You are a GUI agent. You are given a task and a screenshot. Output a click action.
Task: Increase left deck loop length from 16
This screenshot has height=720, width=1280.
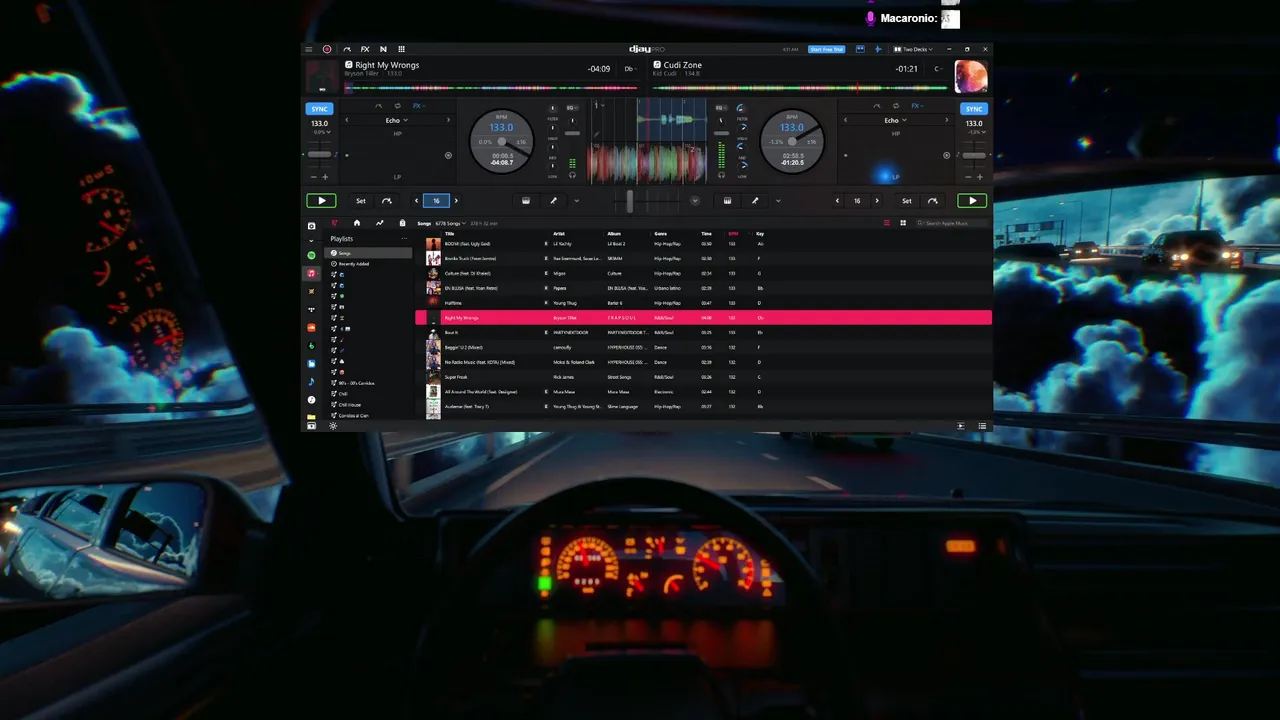(x=456, y=201)
